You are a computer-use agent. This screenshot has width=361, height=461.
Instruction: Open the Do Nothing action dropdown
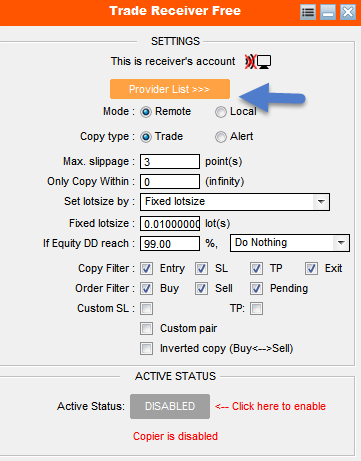[x=290, y=243]
